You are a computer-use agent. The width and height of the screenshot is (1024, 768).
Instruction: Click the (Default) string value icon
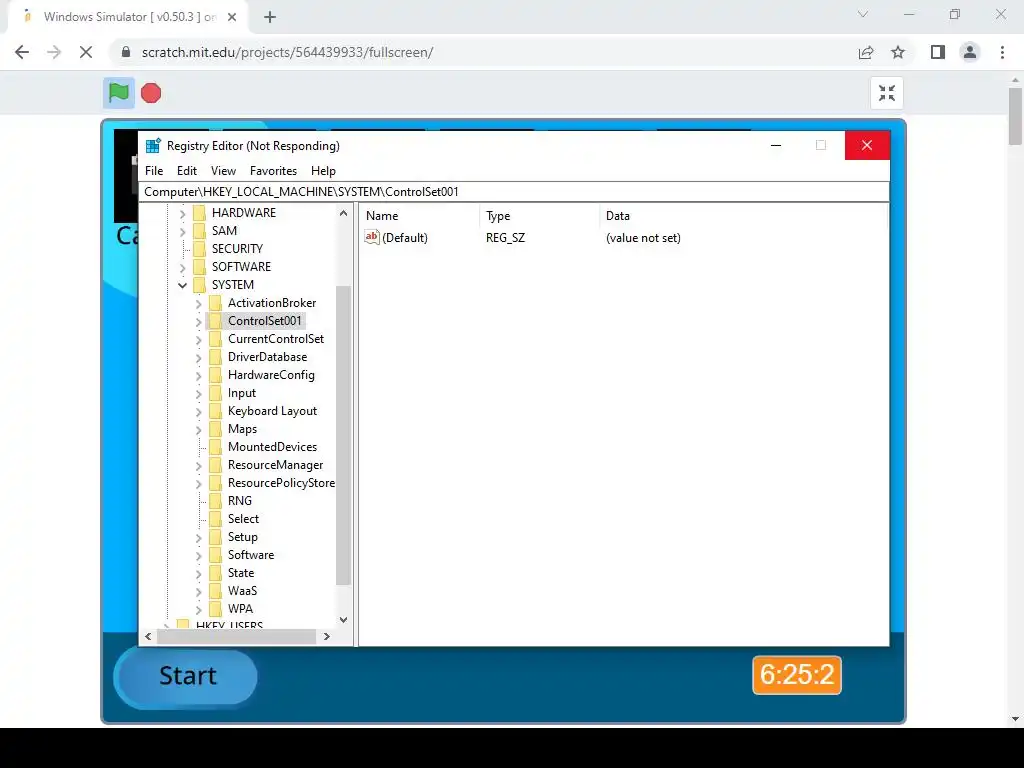(x=372, y=238)
